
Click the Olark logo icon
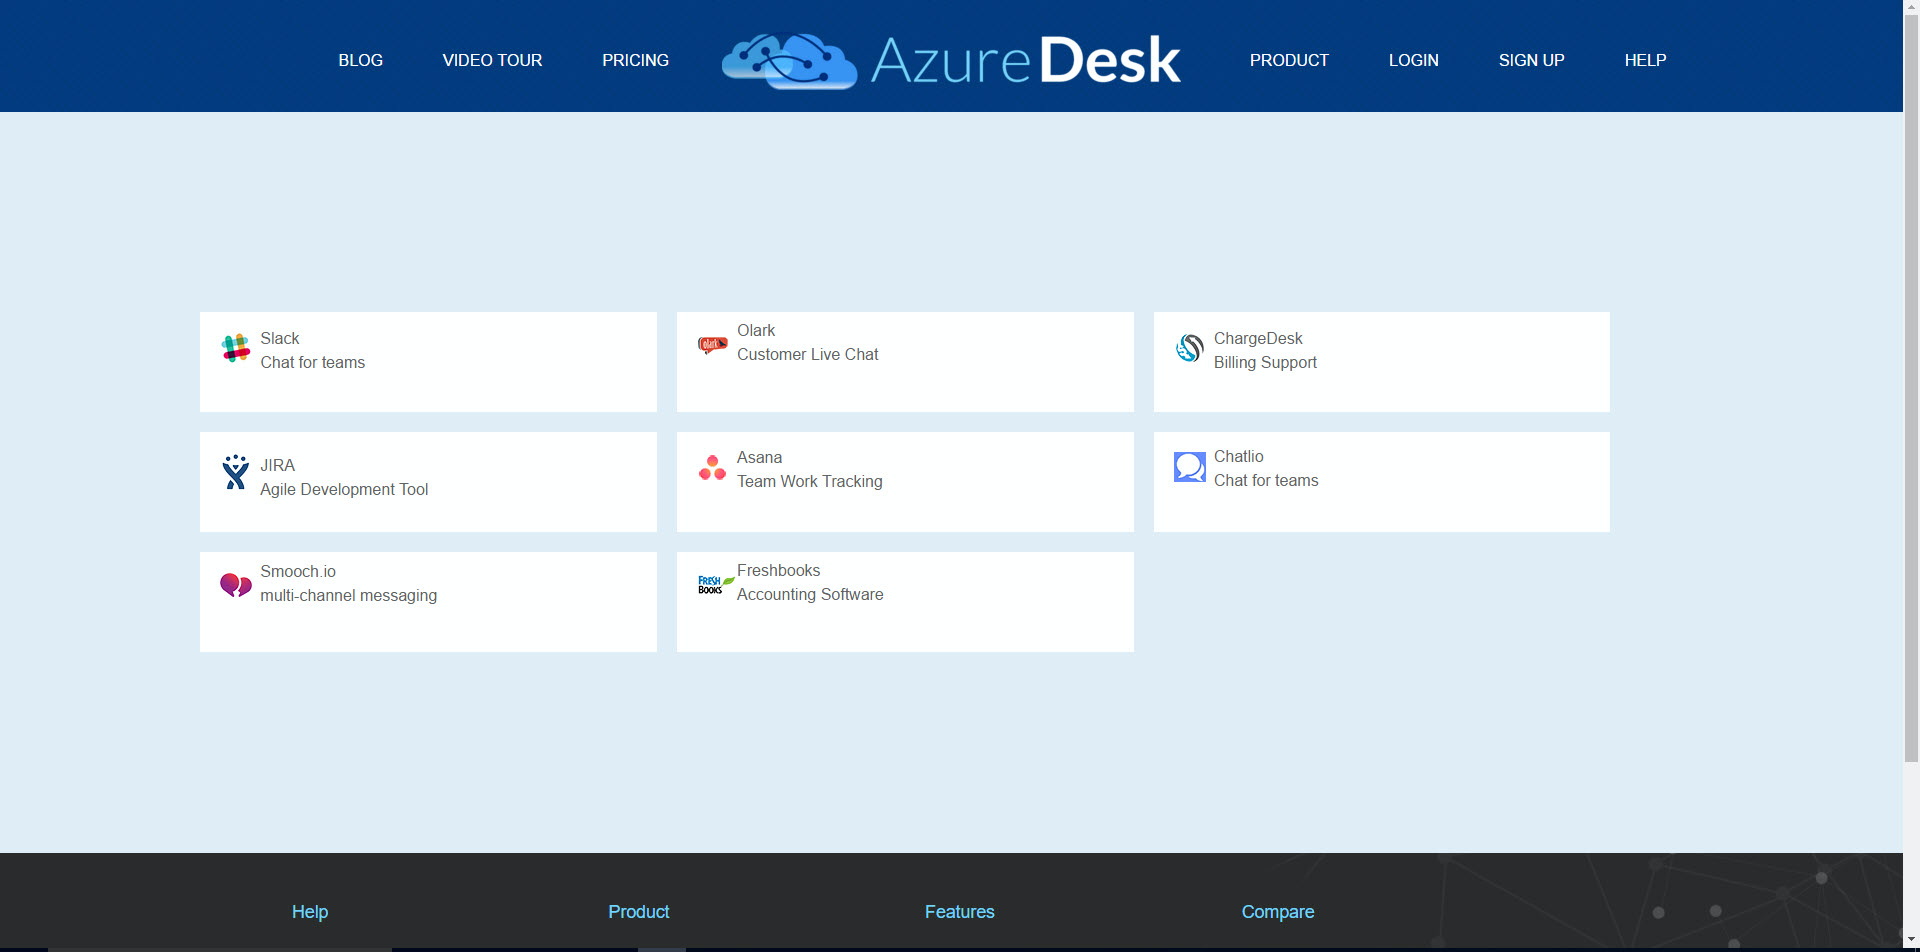point(712,345)
